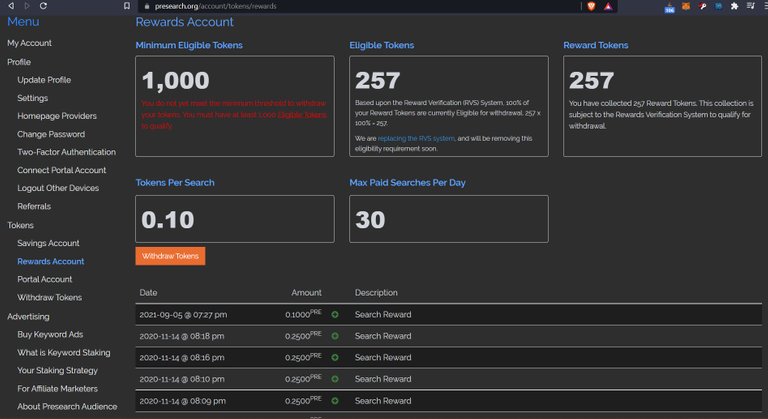
Task: Open Two-Factor Authentication in the sidebar
Action: pos(67,152)
